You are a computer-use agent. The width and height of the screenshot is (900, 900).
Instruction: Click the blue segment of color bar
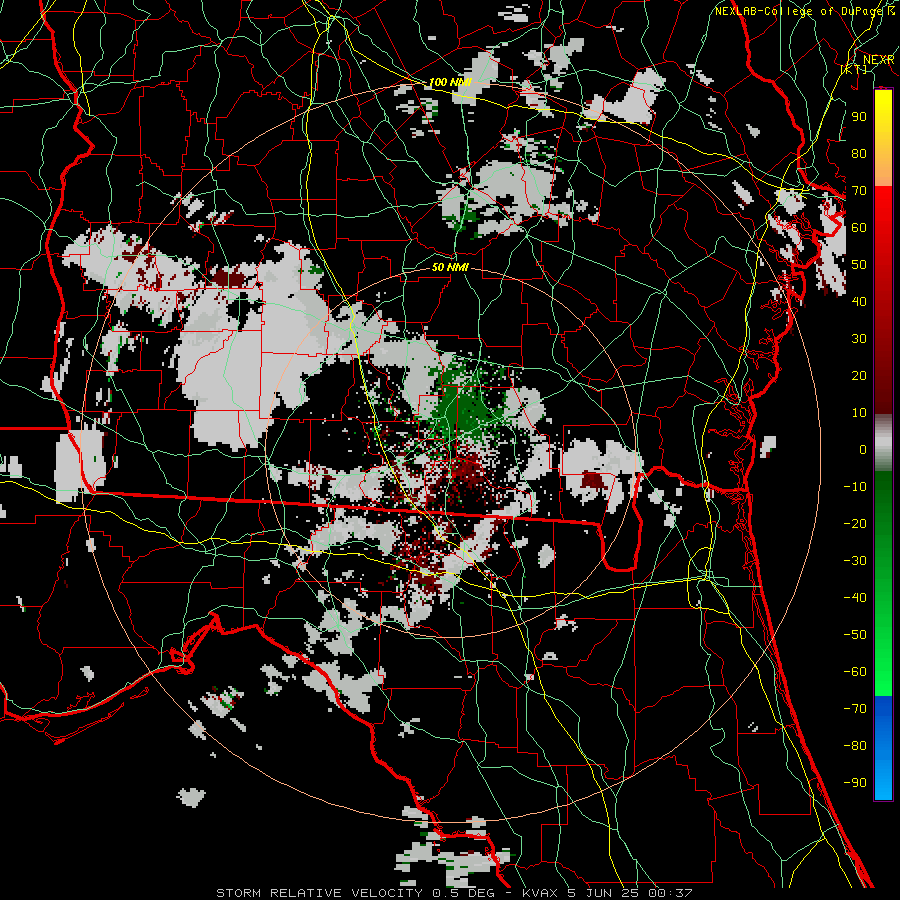883,748
